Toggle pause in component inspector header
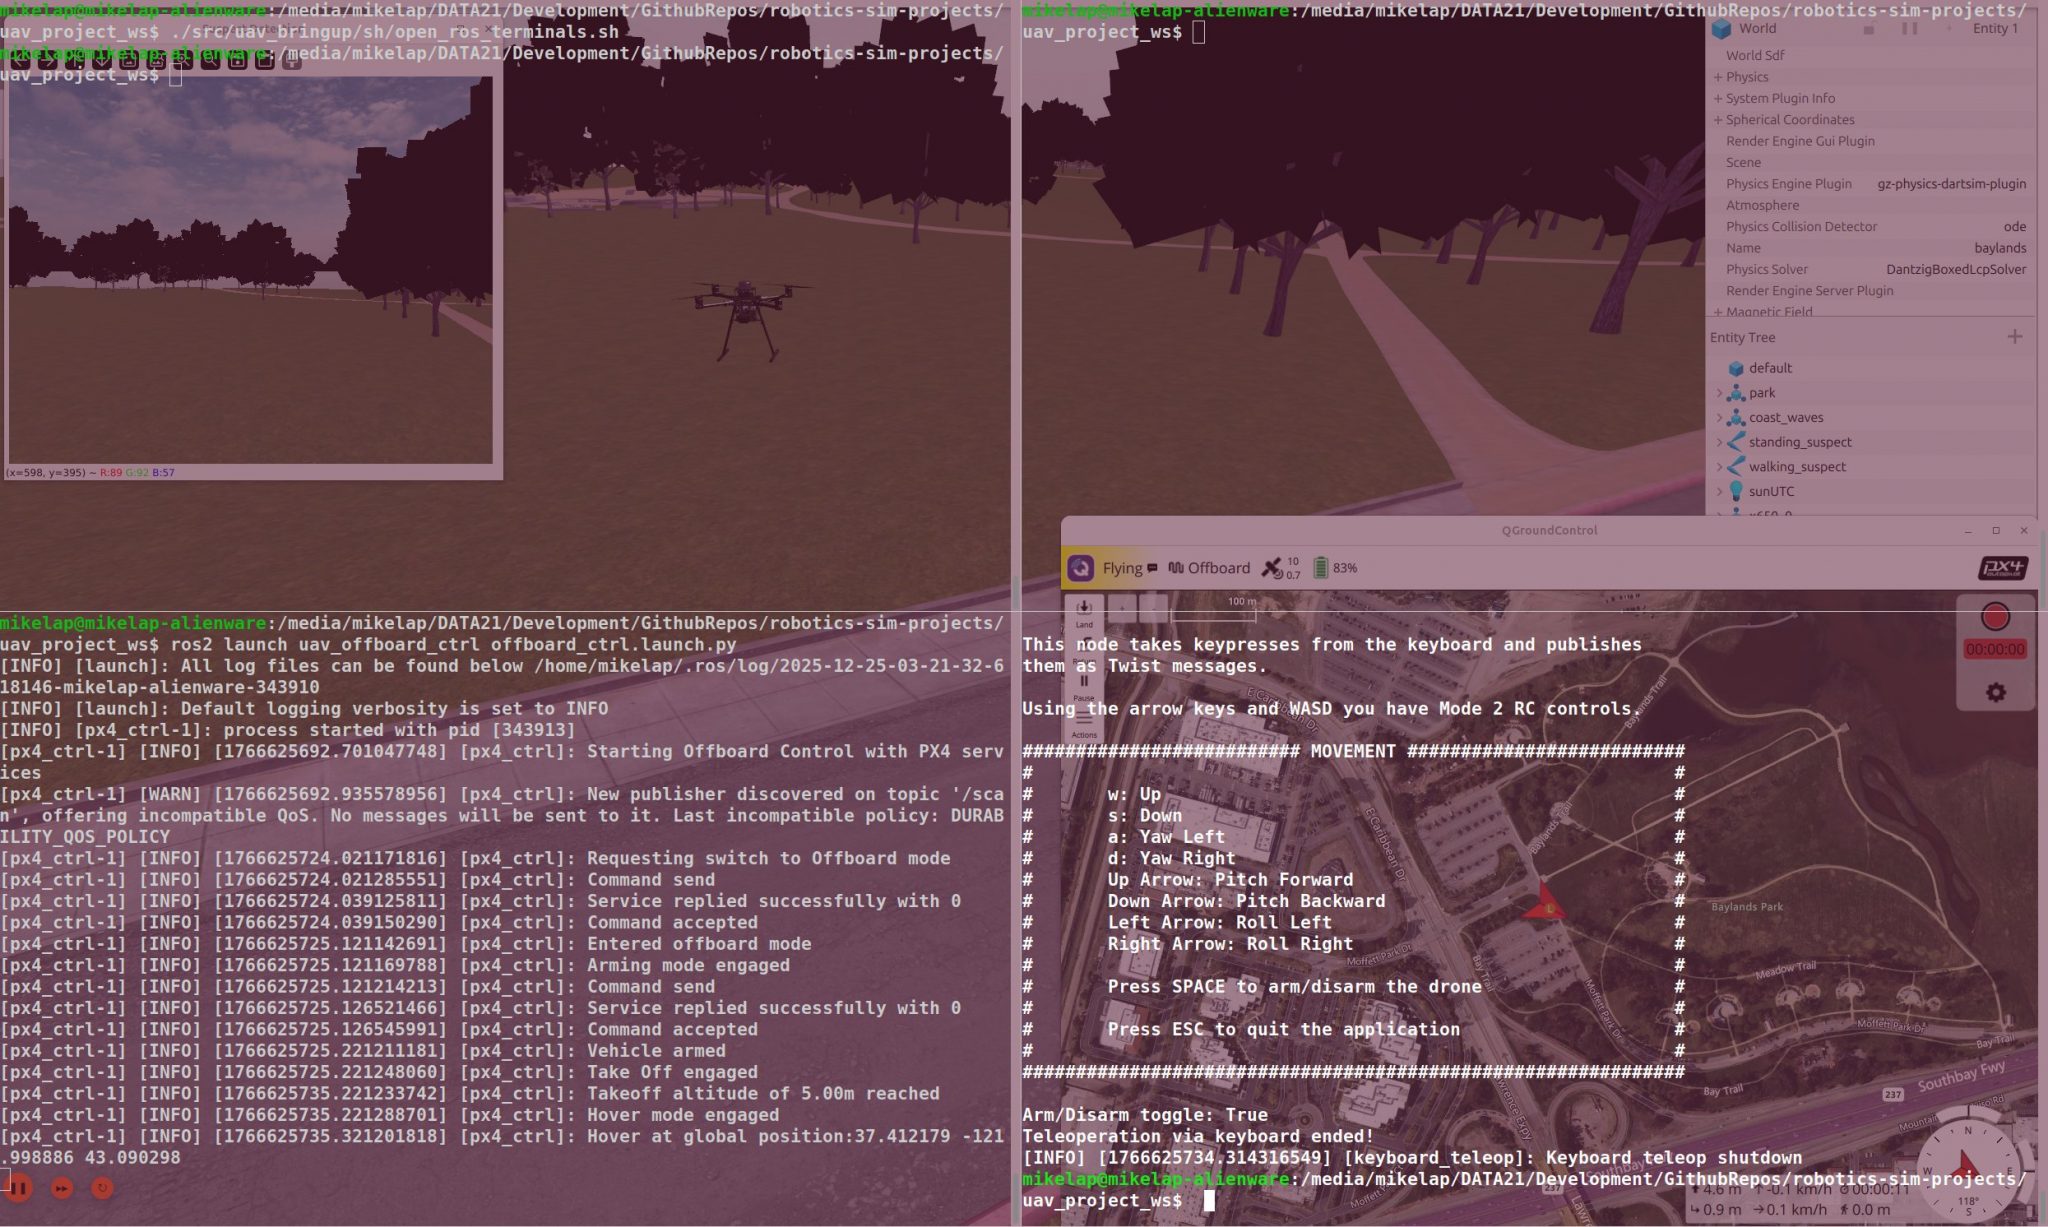 (1909, 29)
